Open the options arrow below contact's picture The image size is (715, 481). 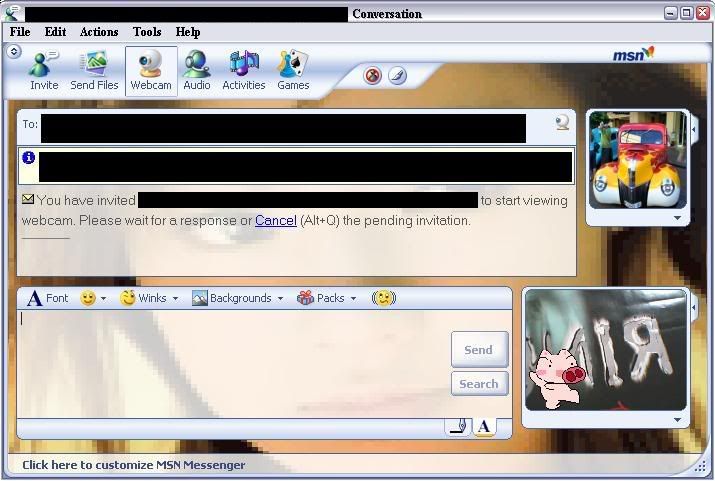[677, 218]
